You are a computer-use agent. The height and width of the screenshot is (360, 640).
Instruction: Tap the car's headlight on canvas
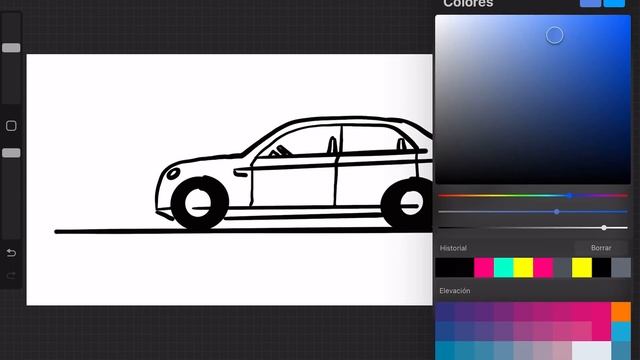click(173, 173)
